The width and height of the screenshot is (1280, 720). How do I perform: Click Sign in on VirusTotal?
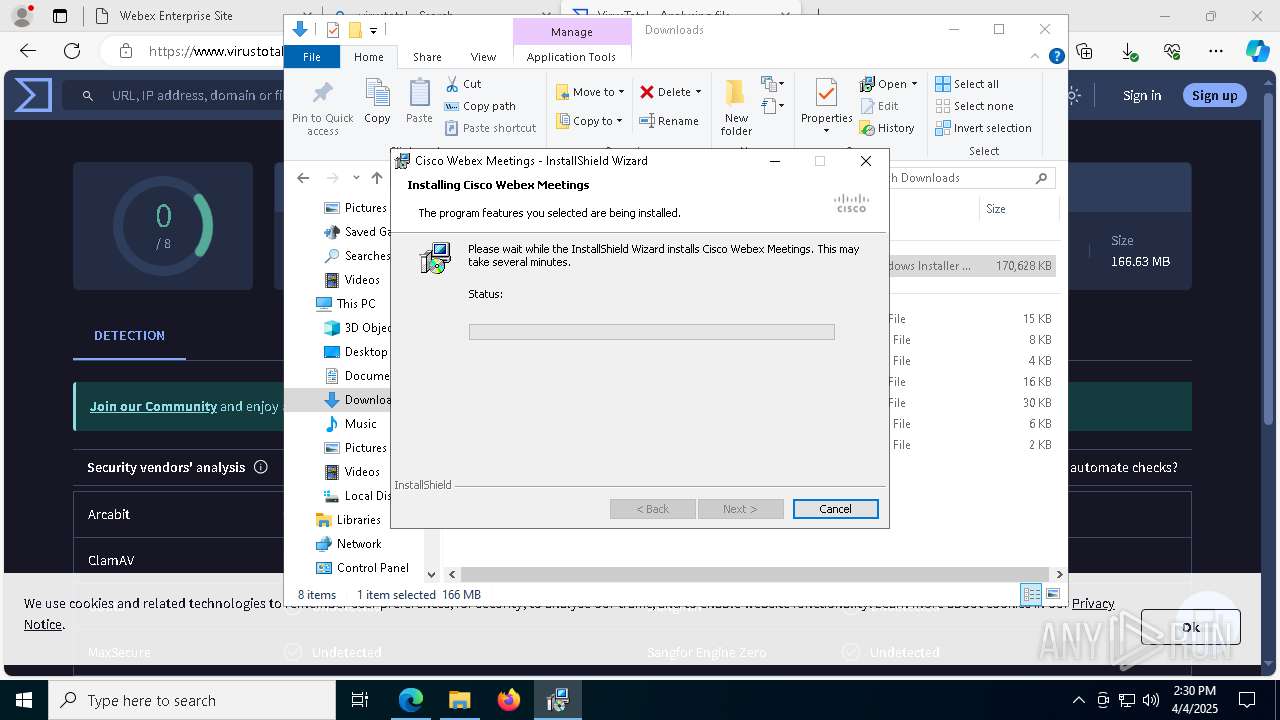tap(1142, 96)
